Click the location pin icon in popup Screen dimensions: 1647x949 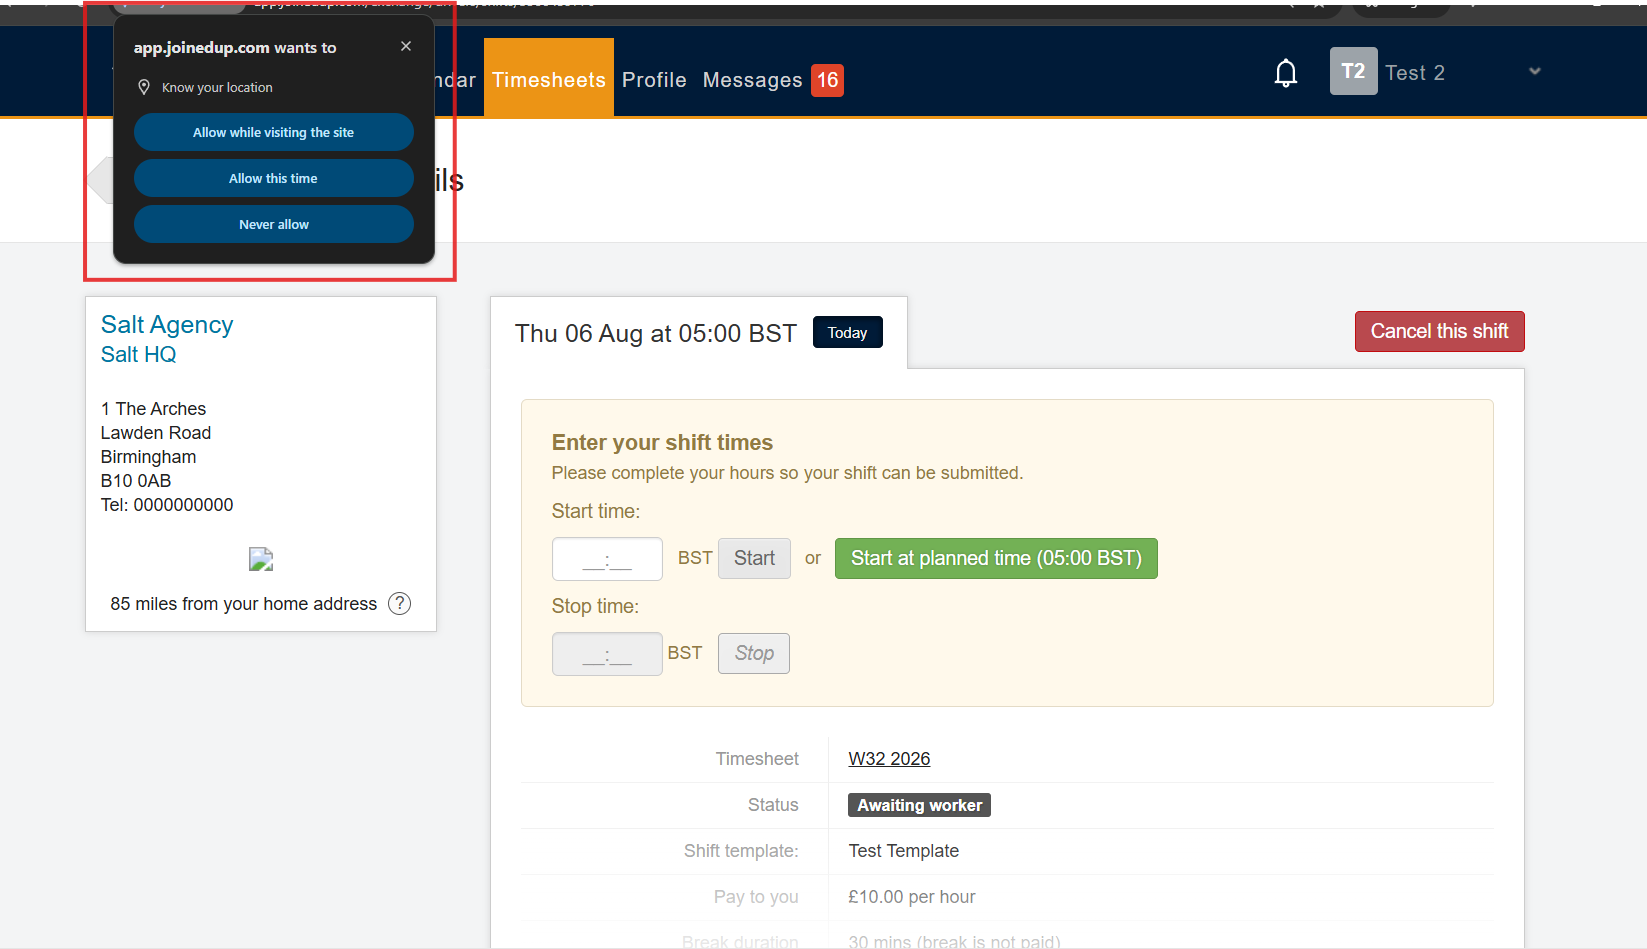click(144, 87)
